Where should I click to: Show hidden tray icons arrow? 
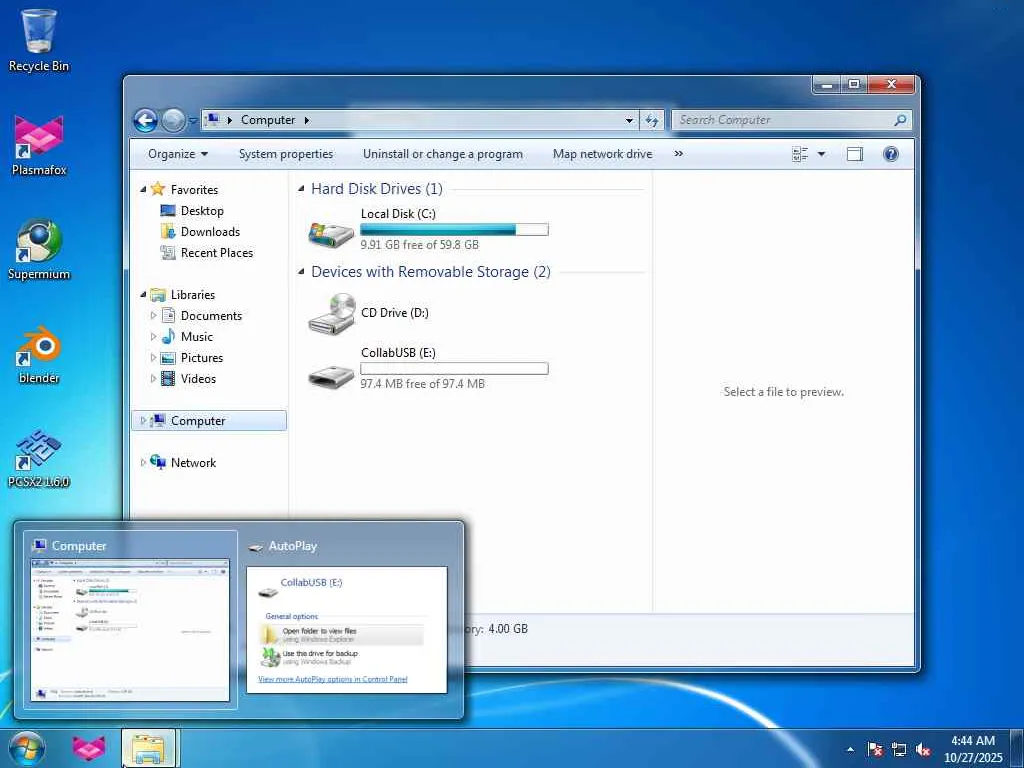850,749
